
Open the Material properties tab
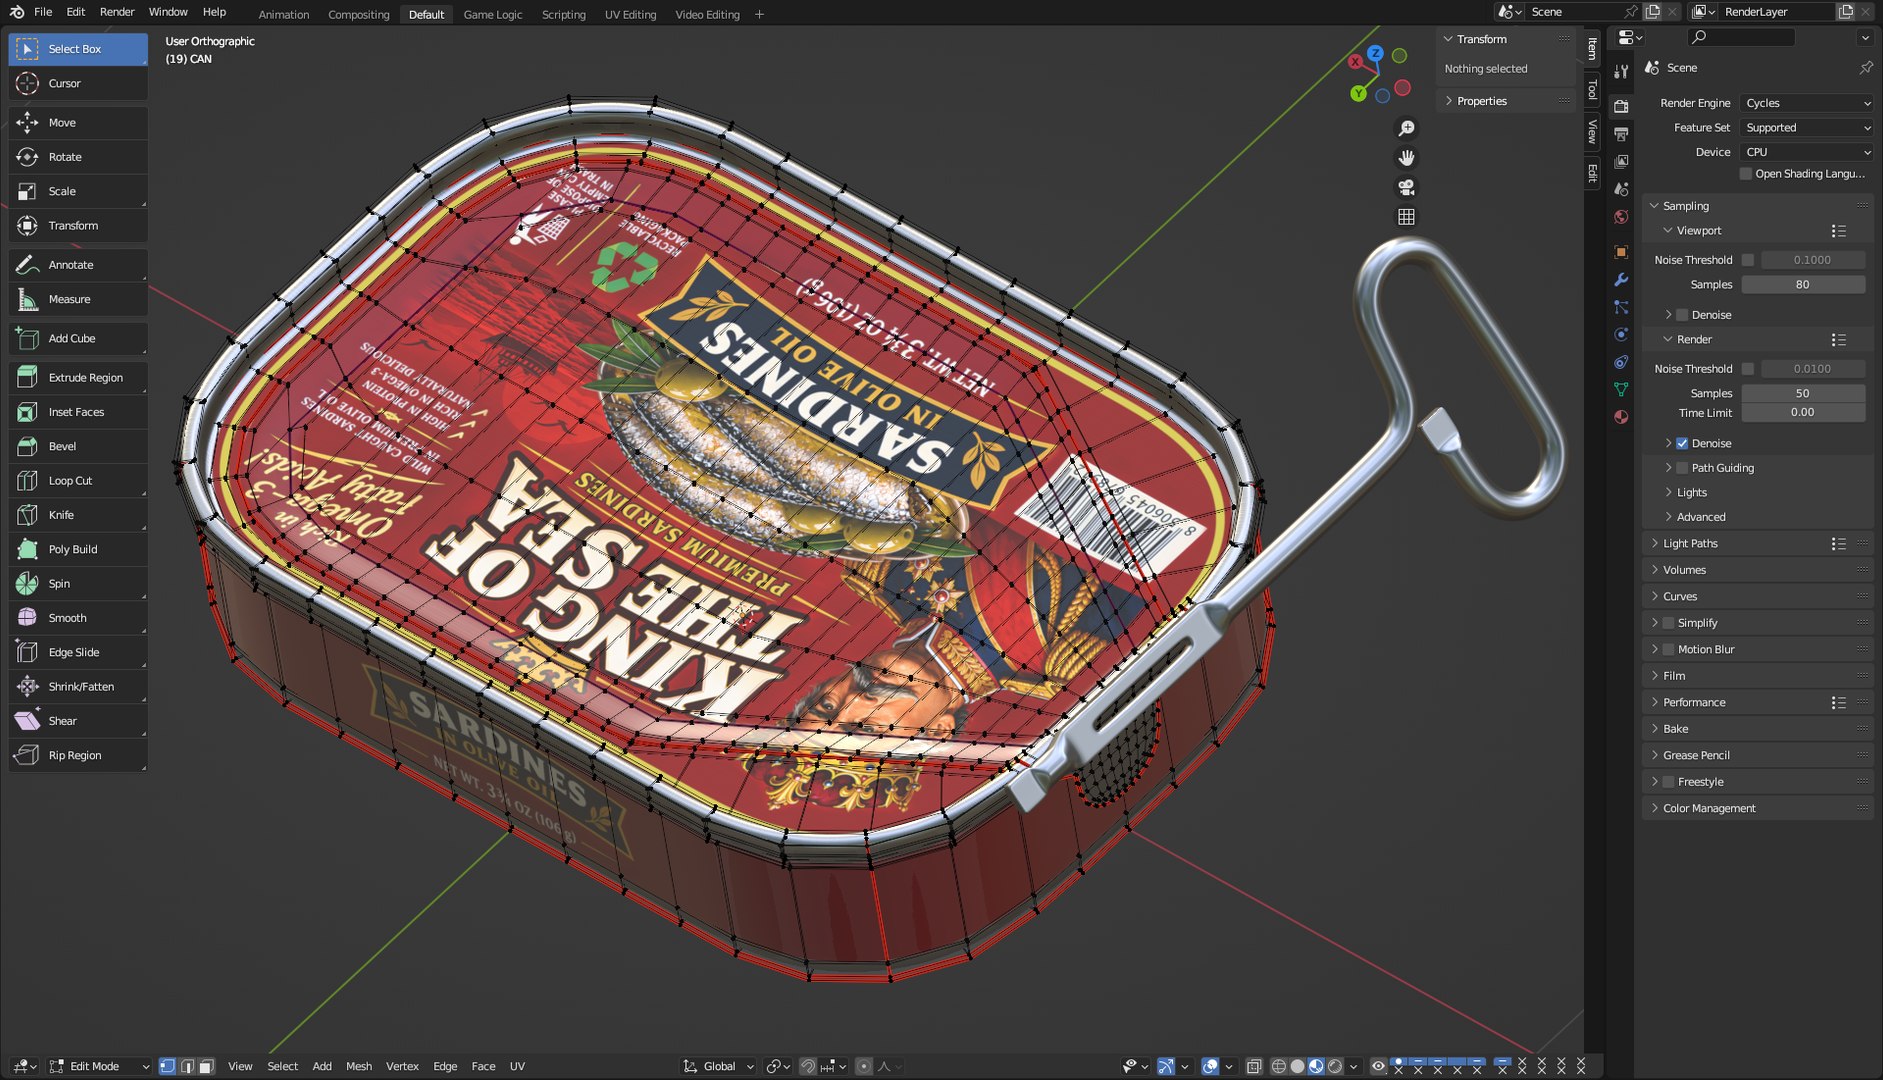(x=1621, y=417)
